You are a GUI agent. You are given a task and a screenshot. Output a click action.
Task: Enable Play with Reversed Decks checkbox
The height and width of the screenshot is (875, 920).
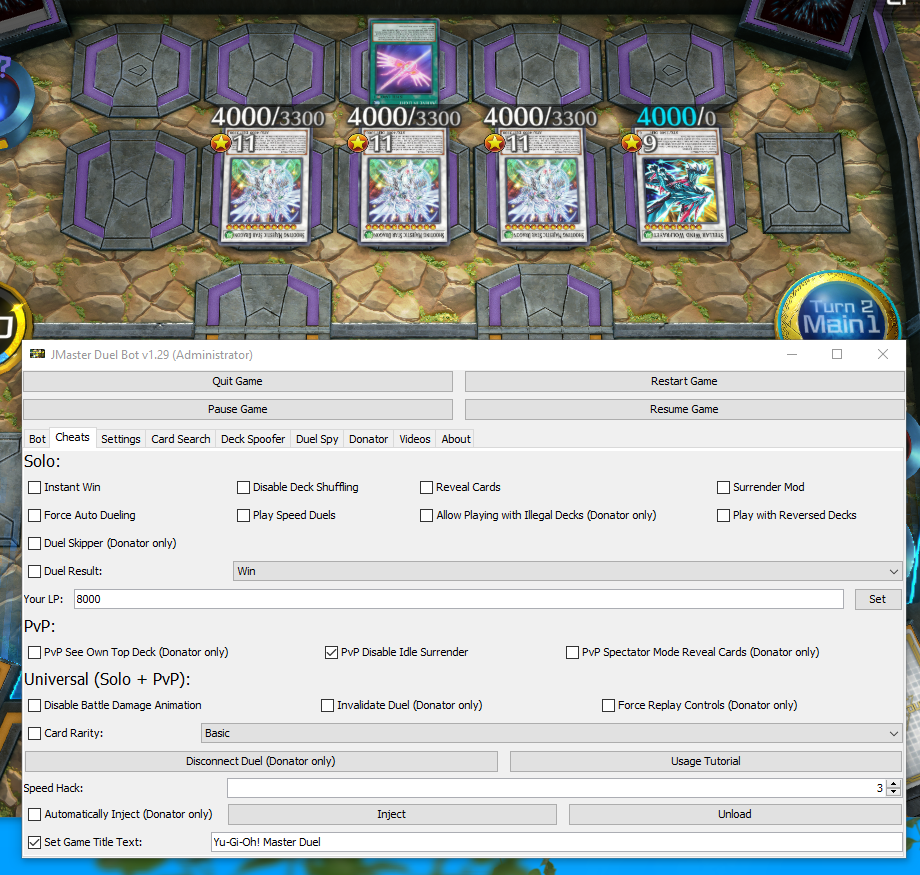723,515
